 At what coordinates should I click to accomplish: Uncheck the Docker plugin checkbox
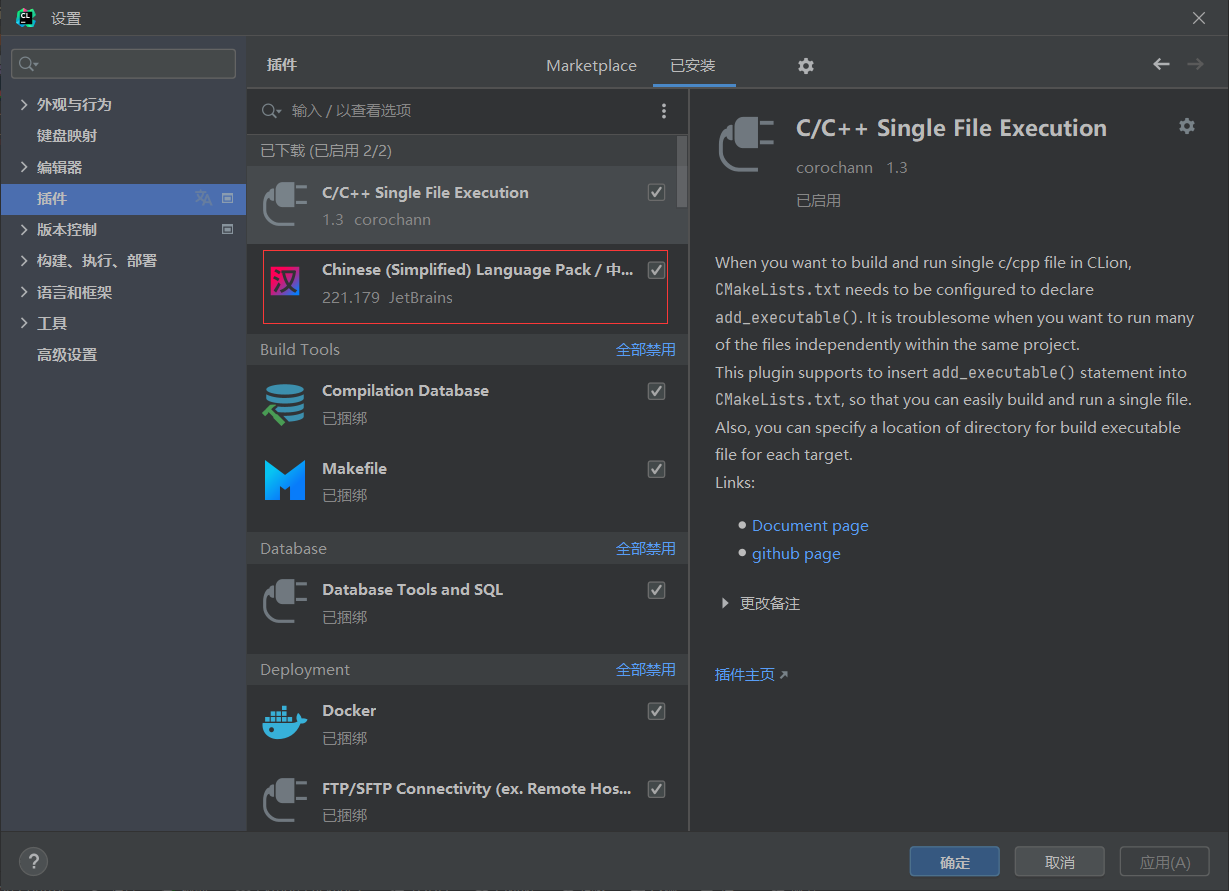coord(657,711)
